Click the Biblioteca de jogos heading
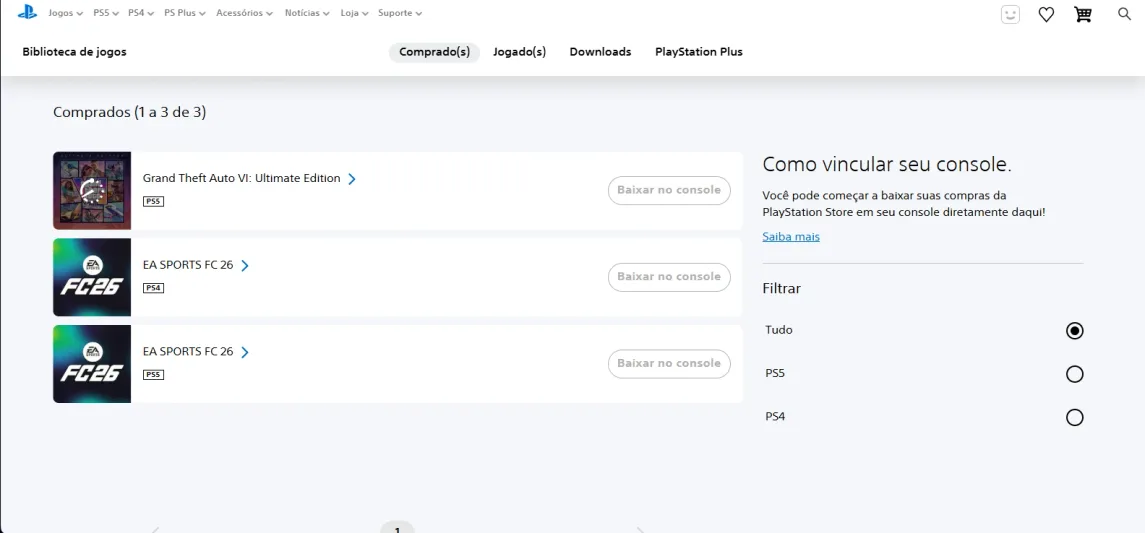The image size is (1145, 533). pos(74,52)
